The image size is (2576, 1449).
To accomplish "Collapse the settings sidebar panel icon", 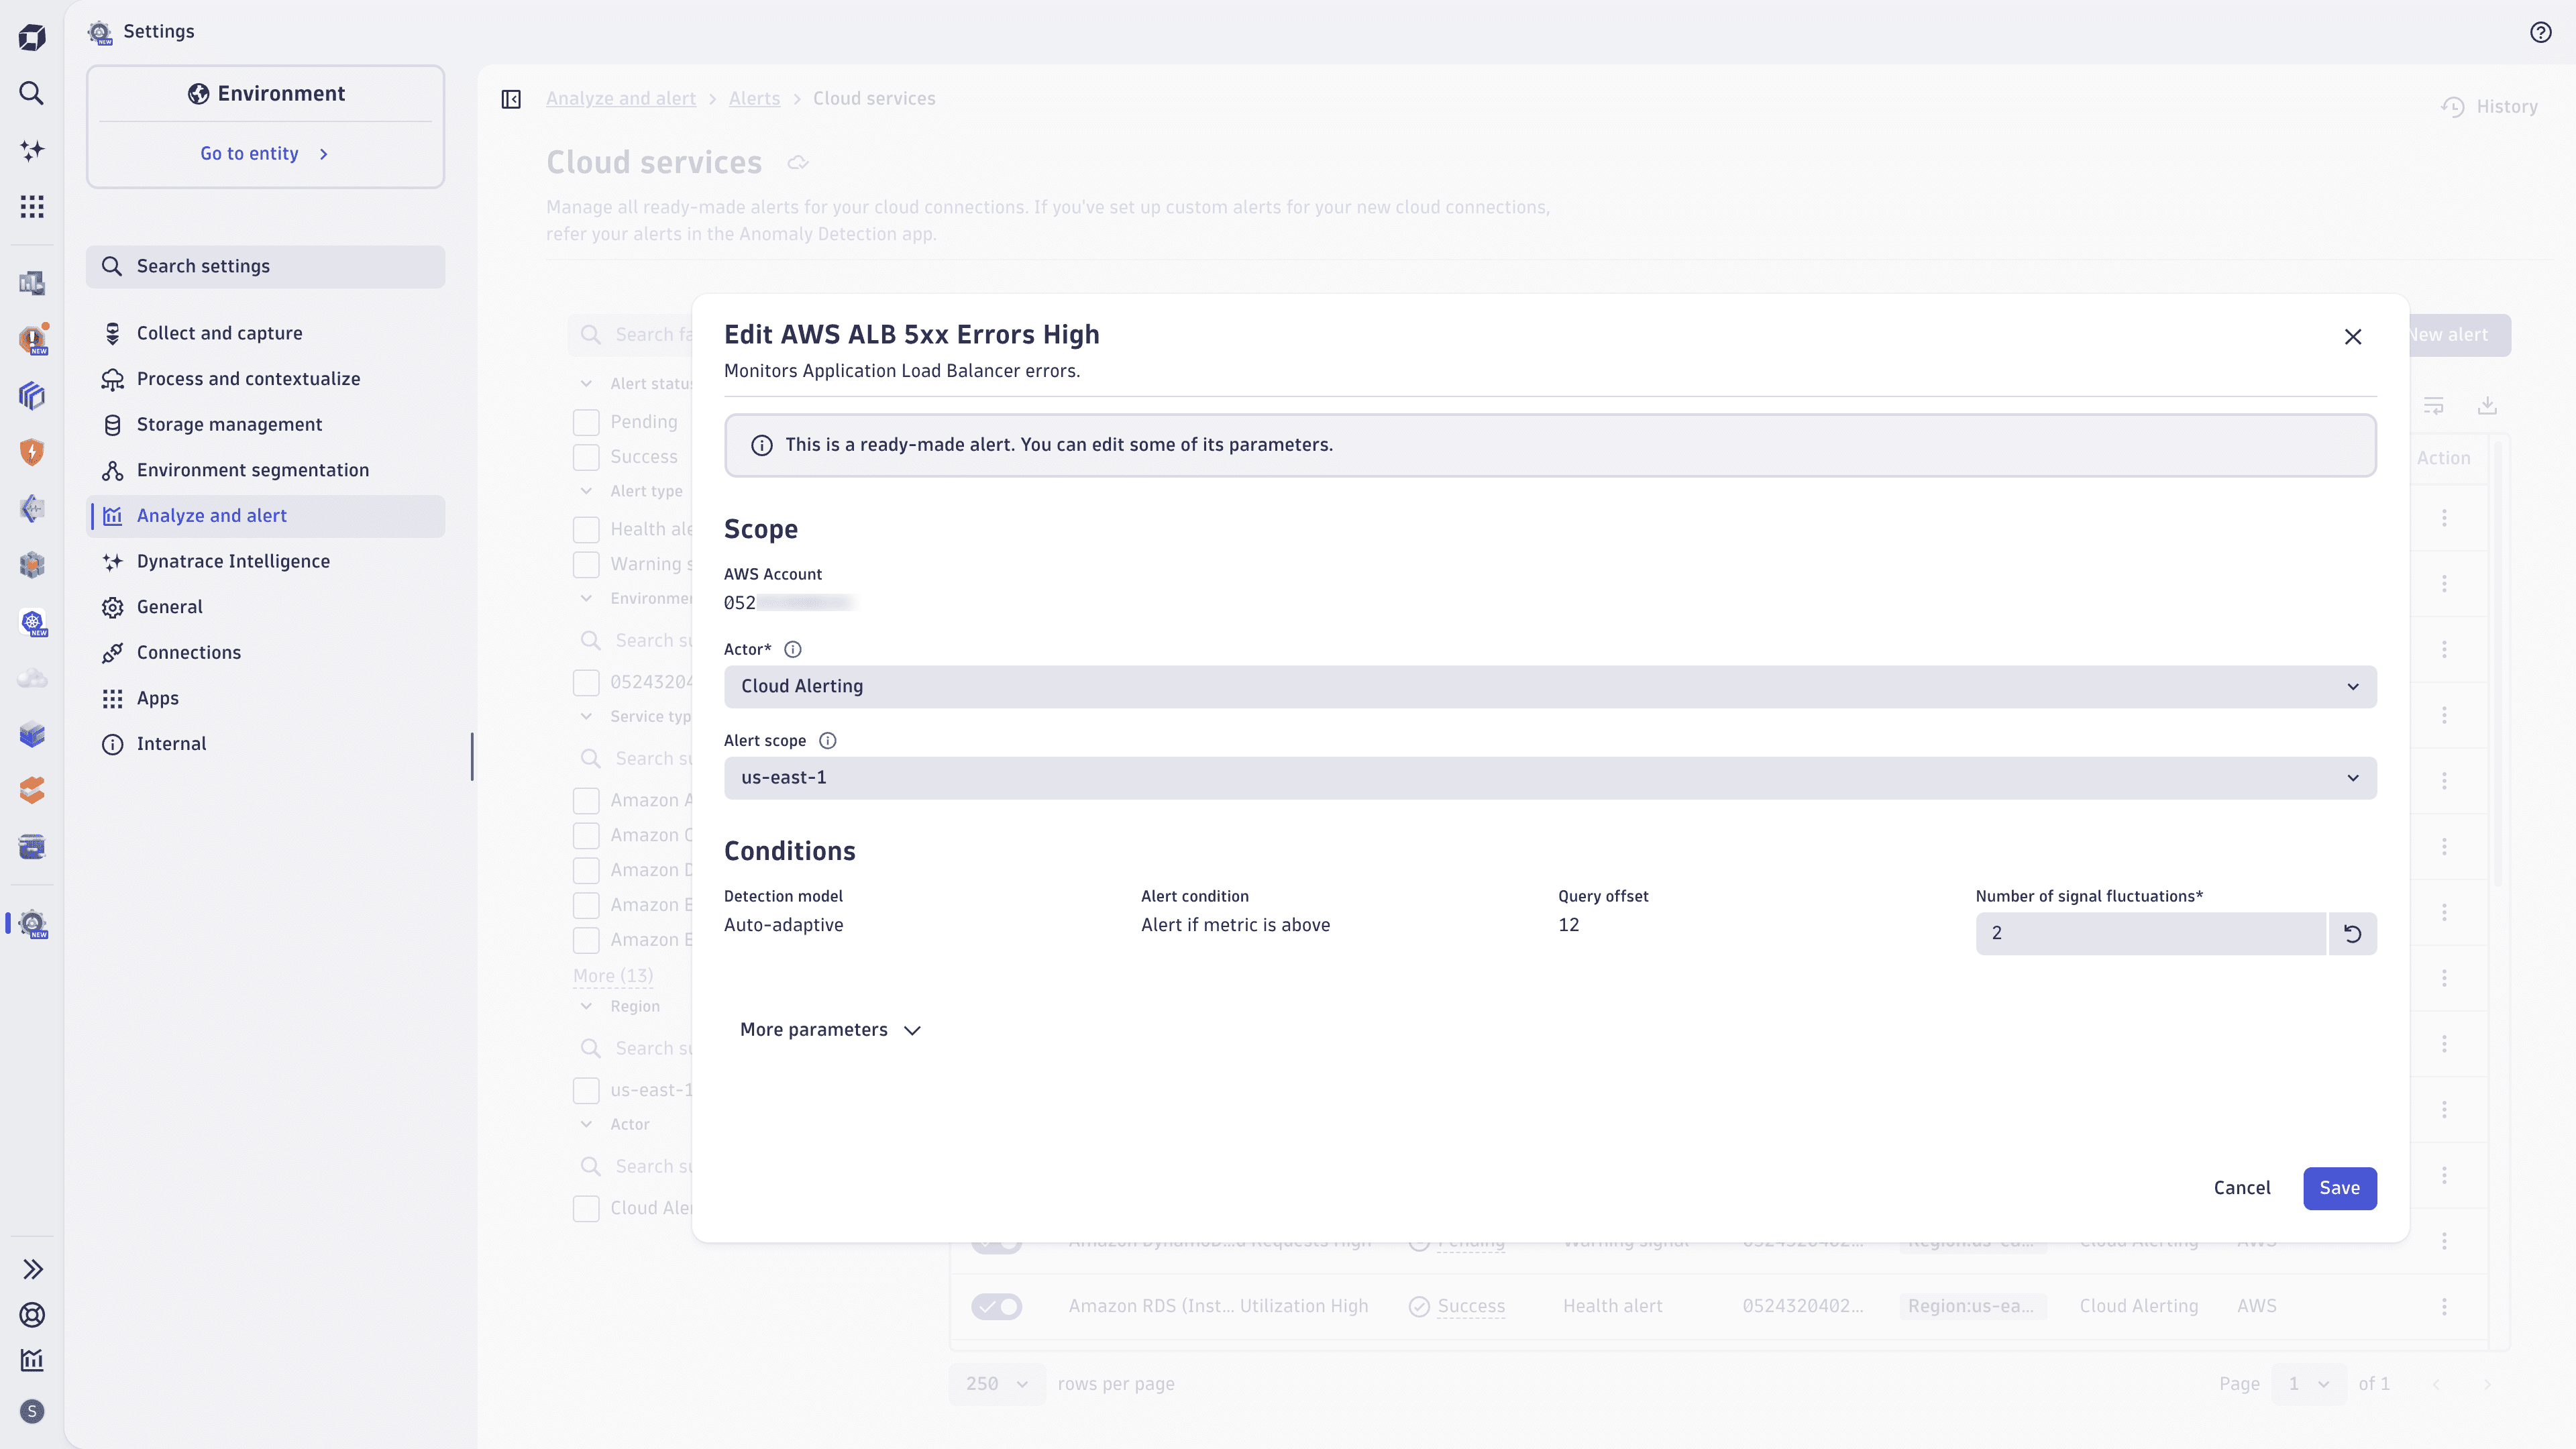I will [x=511, y=99].
